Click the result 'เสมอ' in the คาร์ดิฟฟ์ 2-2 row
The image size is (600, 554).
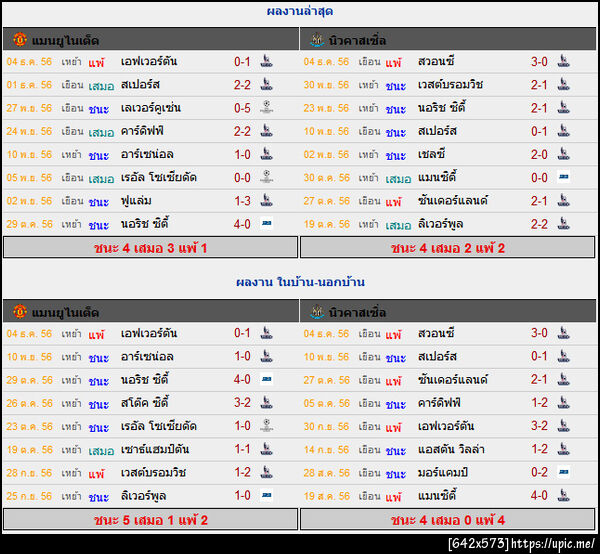[101, 132]
